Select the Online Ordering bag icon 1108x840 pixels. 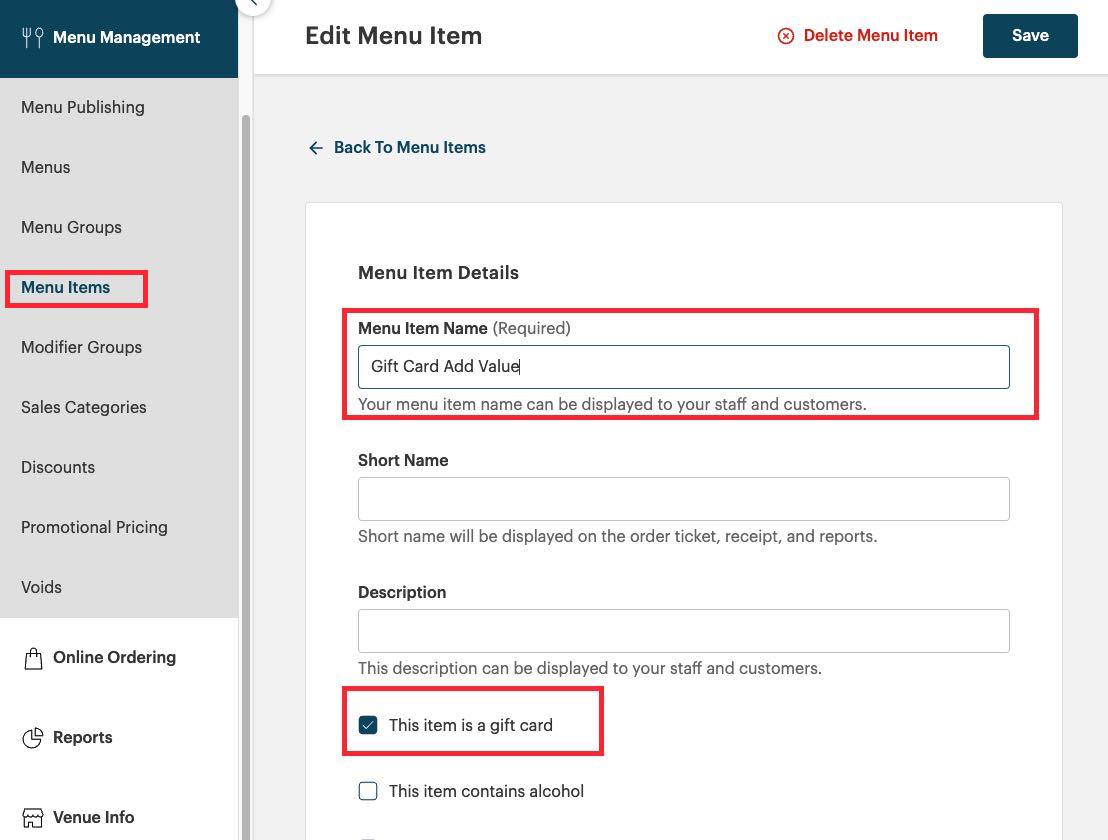(x=35, y=657)
